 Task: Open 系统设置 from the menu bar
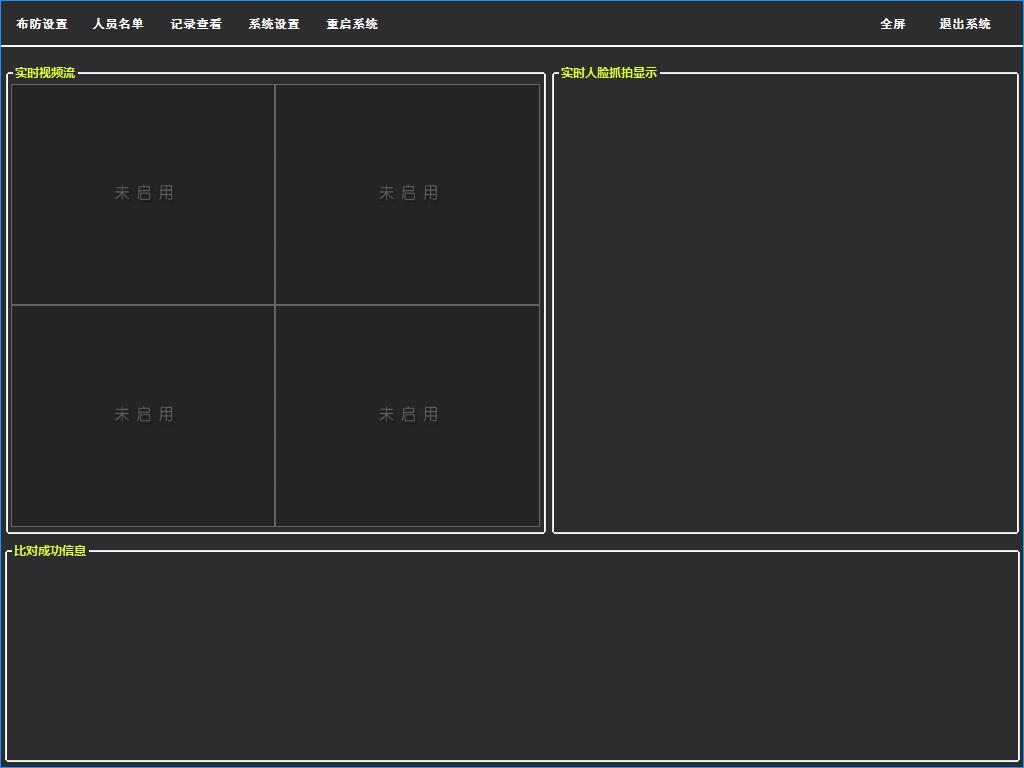tap(274, 24)
